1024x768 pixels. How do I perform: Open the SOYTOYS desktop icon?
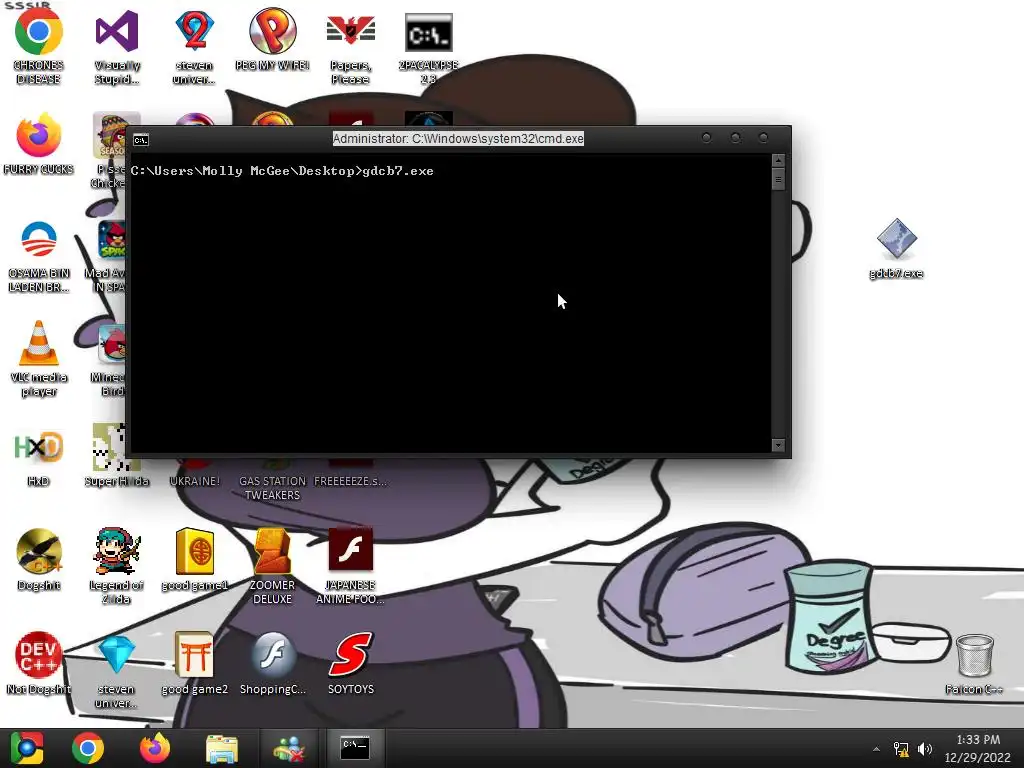(x=351, y=663)
